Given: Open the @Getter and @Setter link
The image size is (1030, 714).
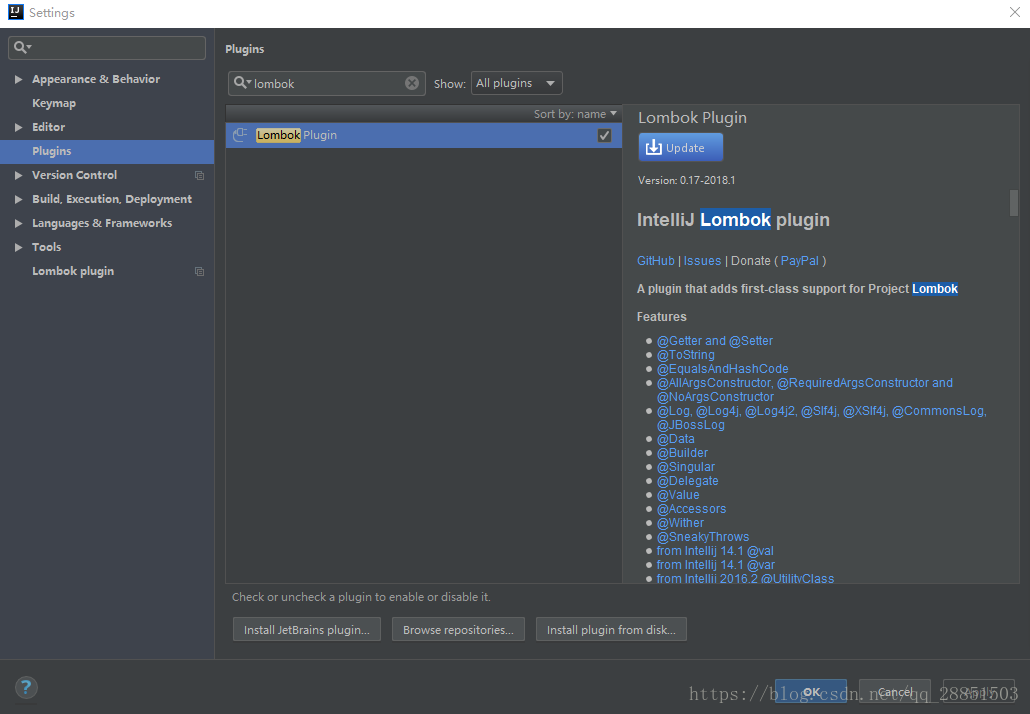Looking at the screenshot, I should point(715,341).
